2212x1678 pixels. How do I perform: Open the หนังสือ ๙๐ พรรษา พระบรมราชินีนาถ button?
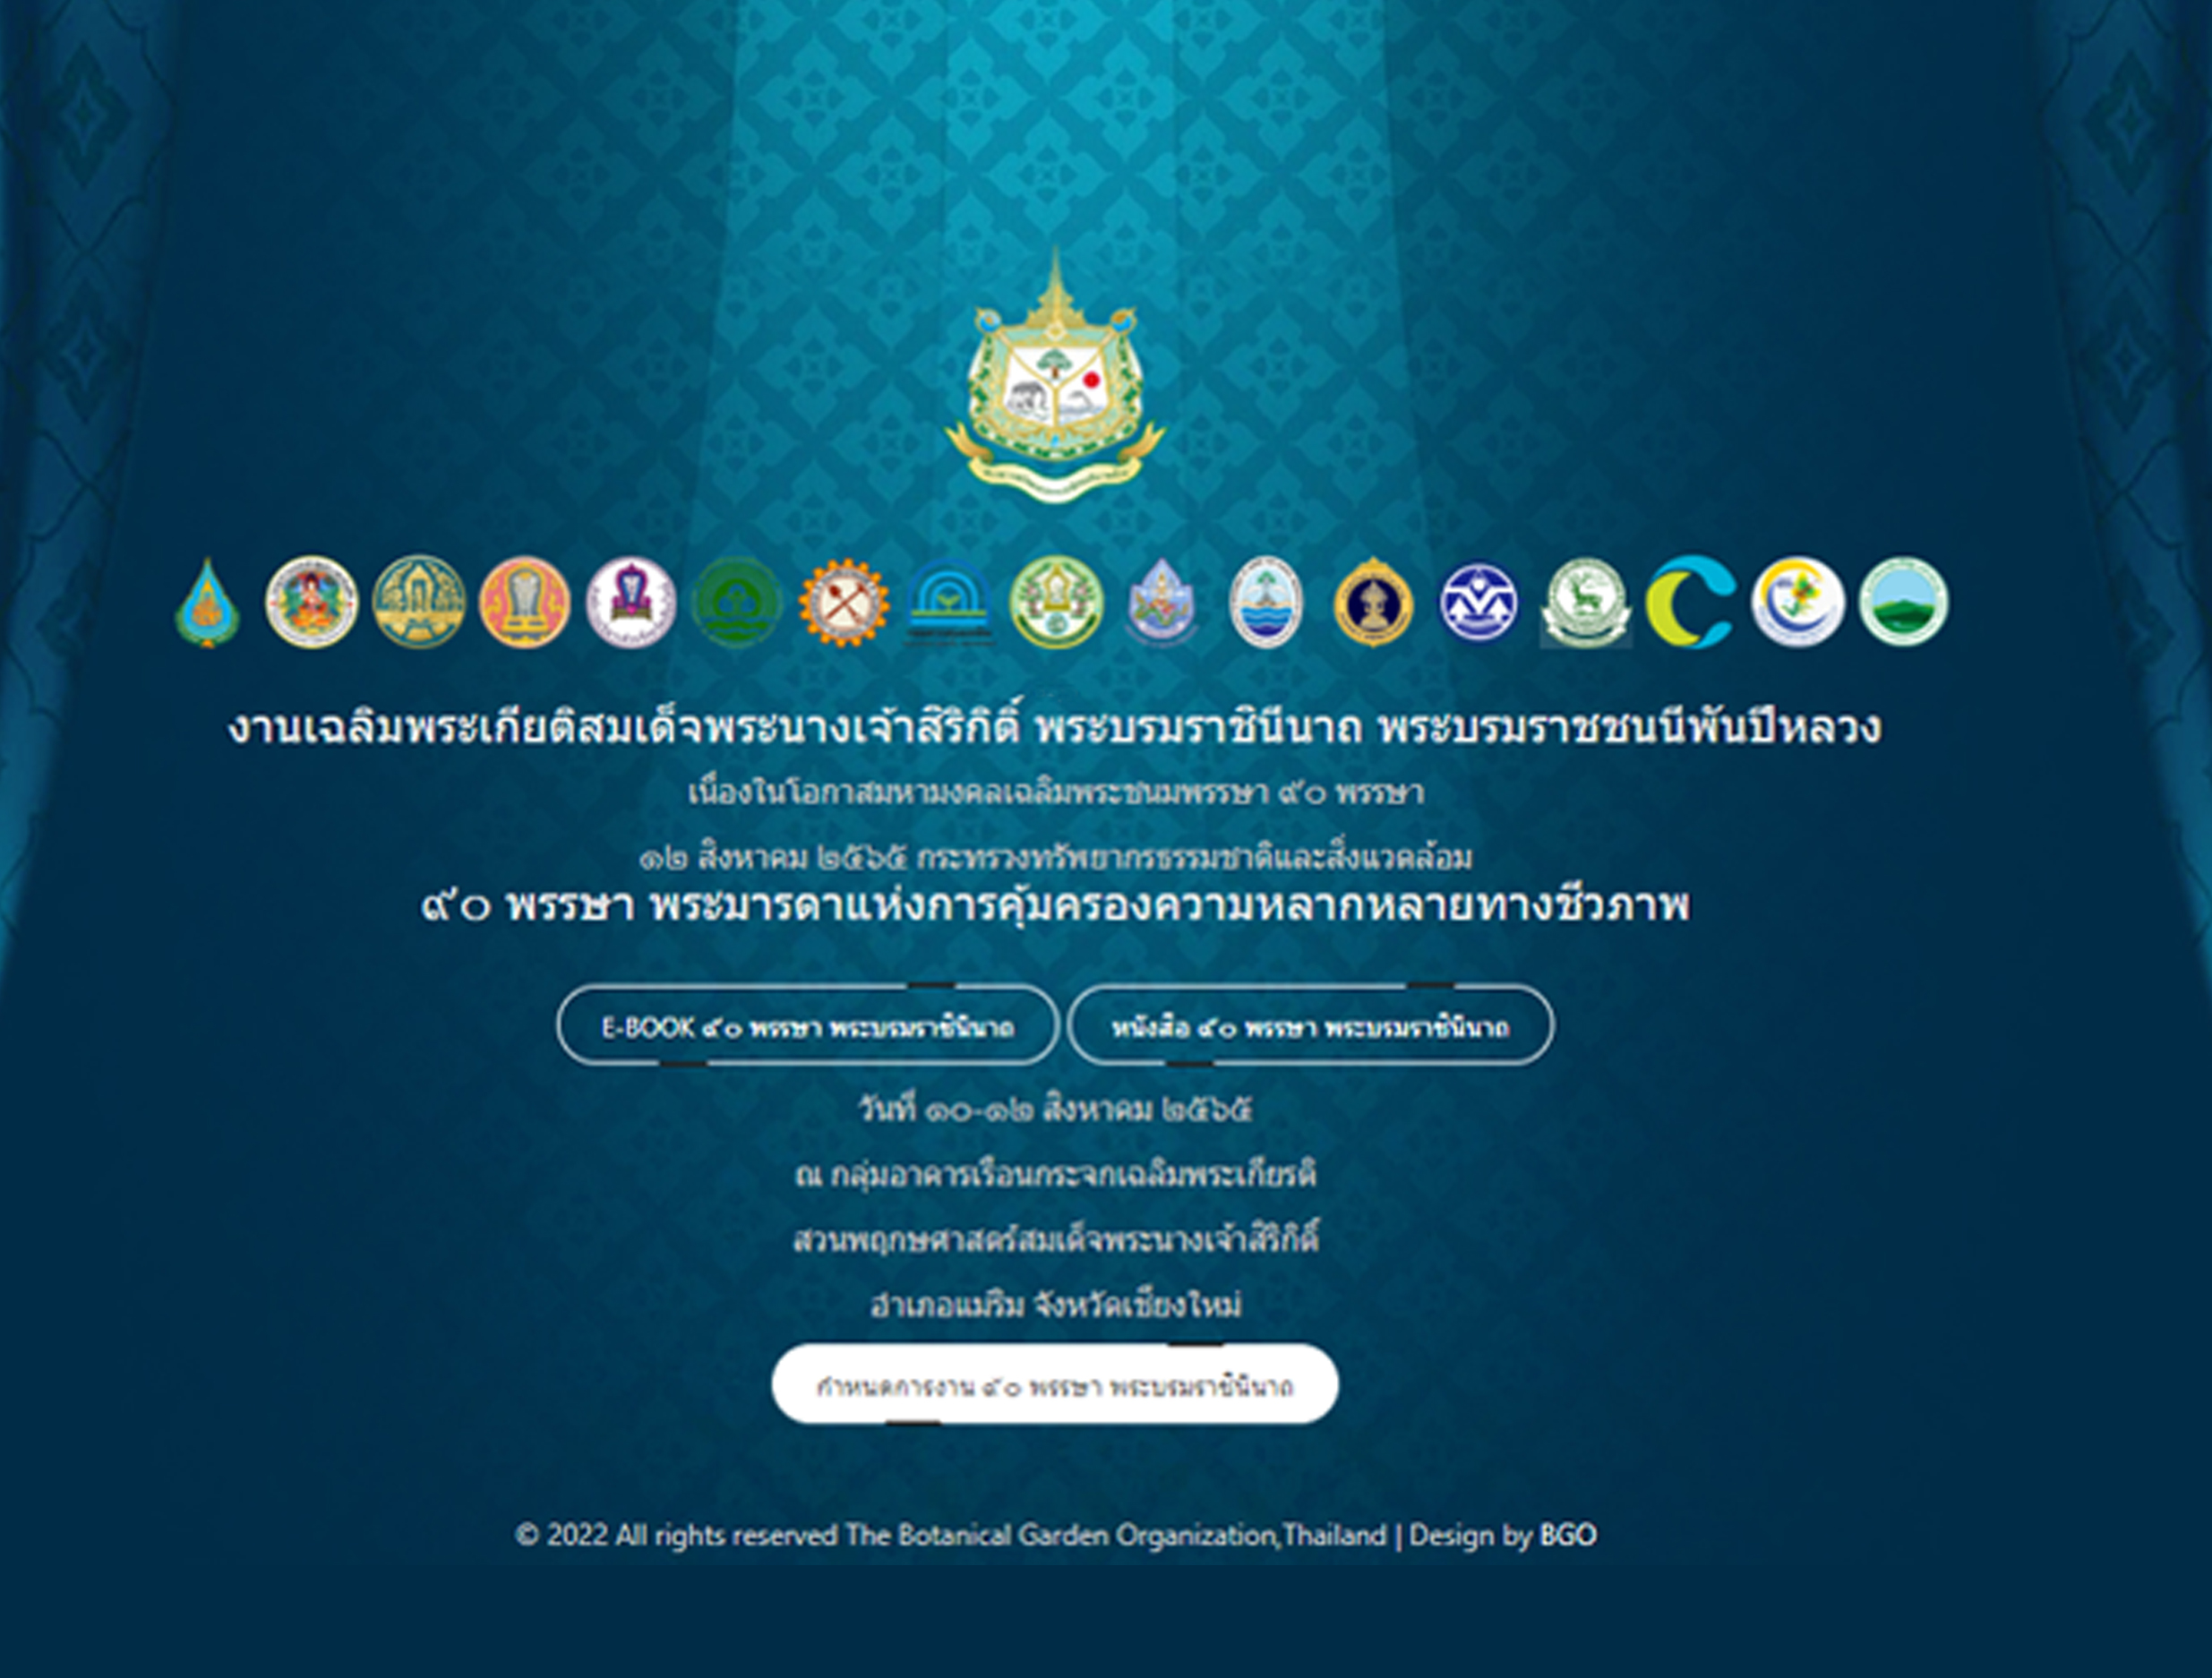click(1310, 1026)
